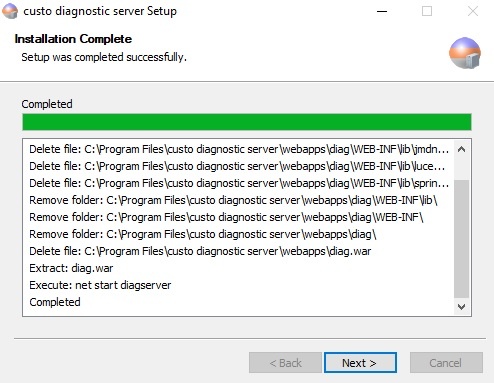Minimize the setup window

[x=382, y=11]
